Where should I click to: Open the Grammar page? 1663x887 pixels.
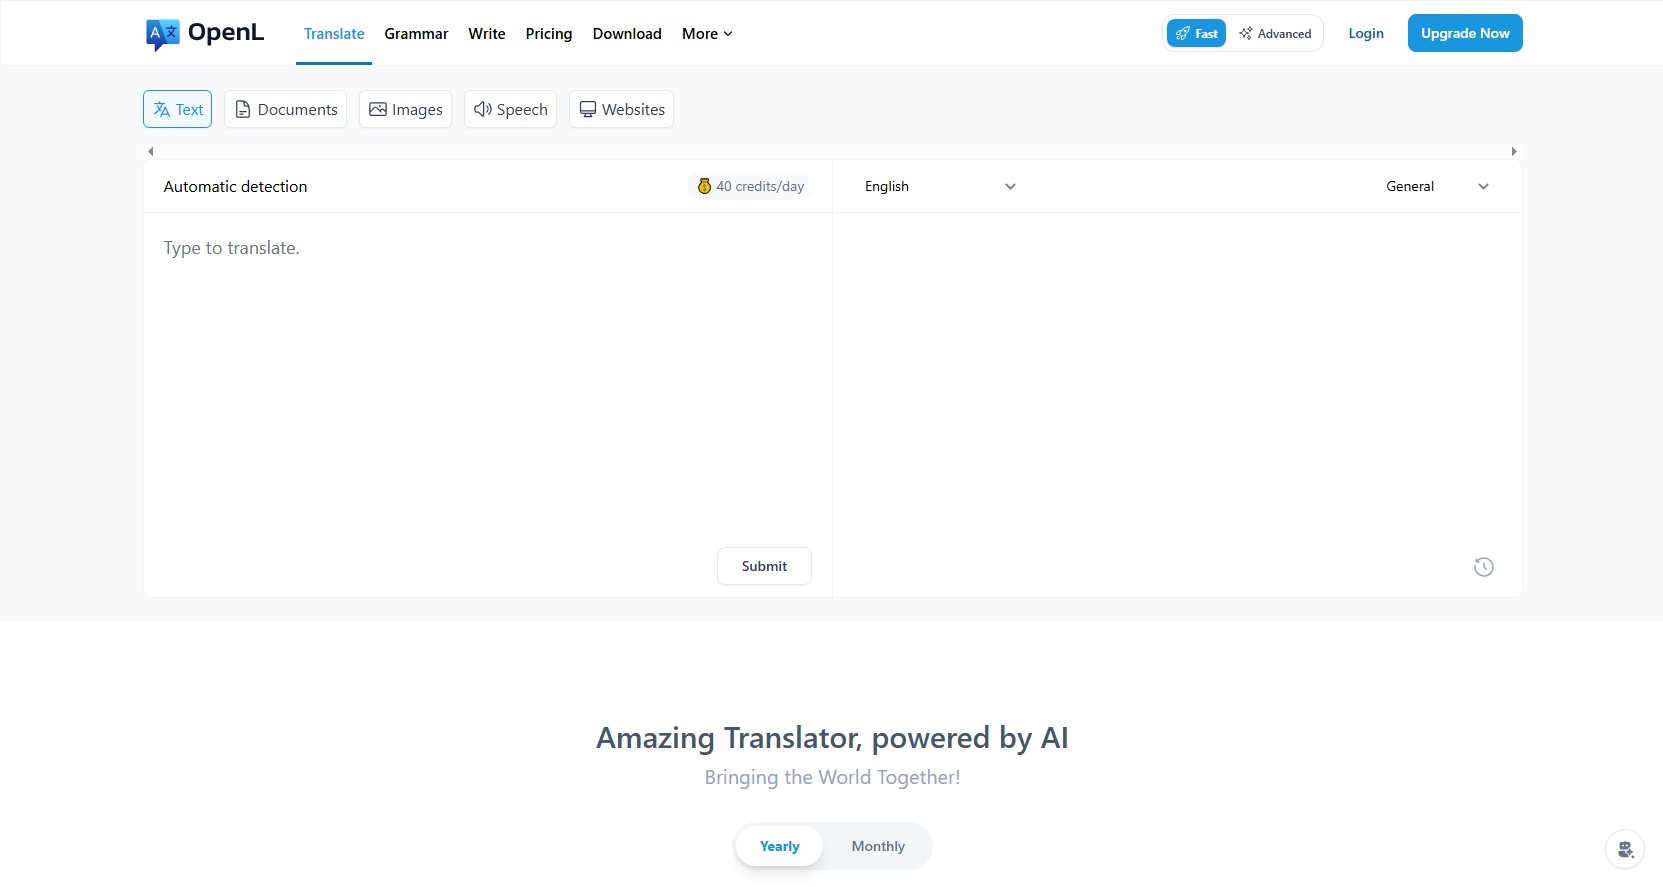416,33
